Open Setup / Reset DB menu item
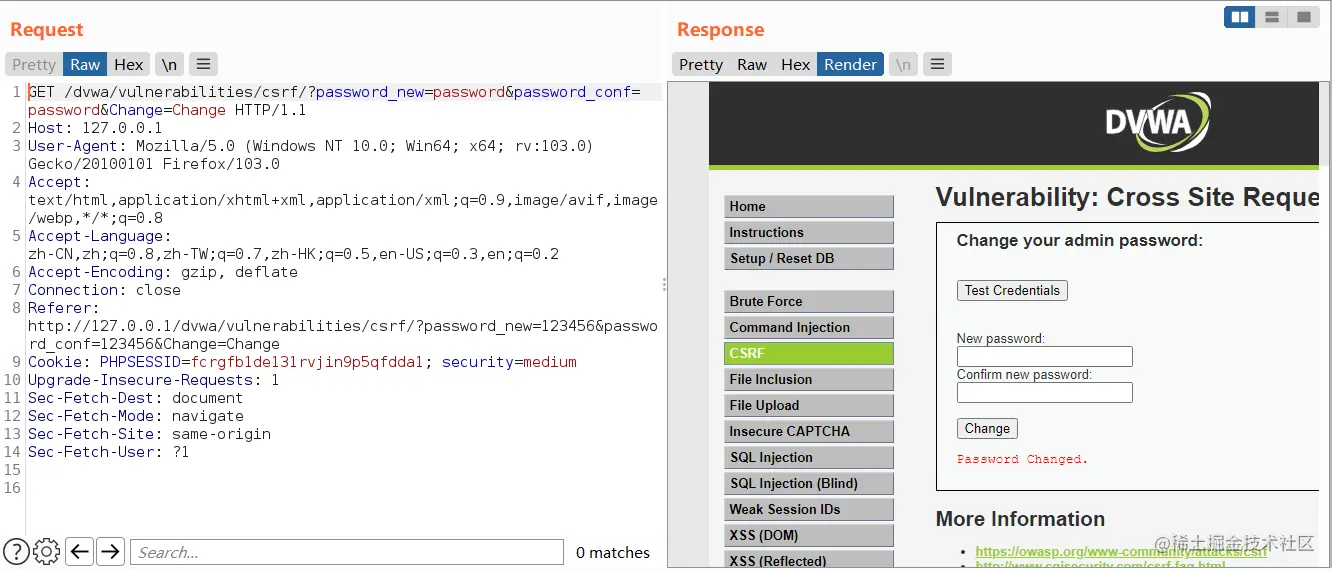This screenshot has width=1332, height=571. click(808, 258)
